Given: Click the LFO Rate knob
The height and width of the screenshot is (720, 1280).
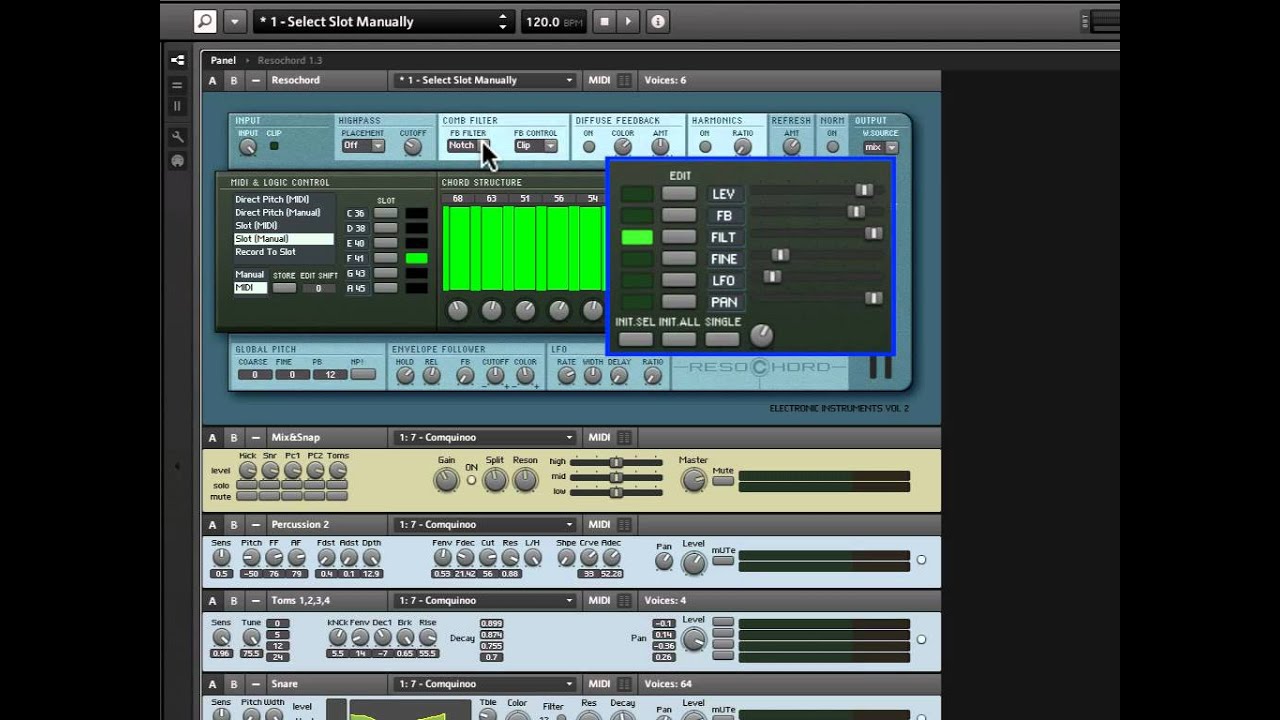Looking at the screenshot, I should pyautogui.click(x=566, y=376).
